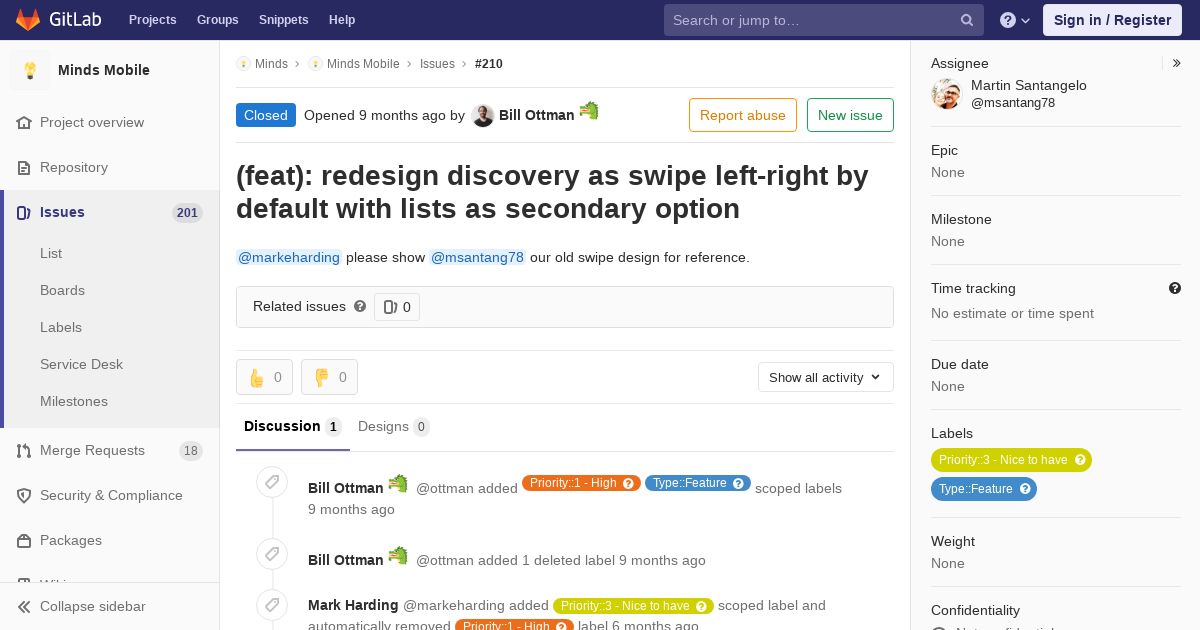Click the Merge Requests sidebar icon
1200x630 pixels.
tap(24, 450)
